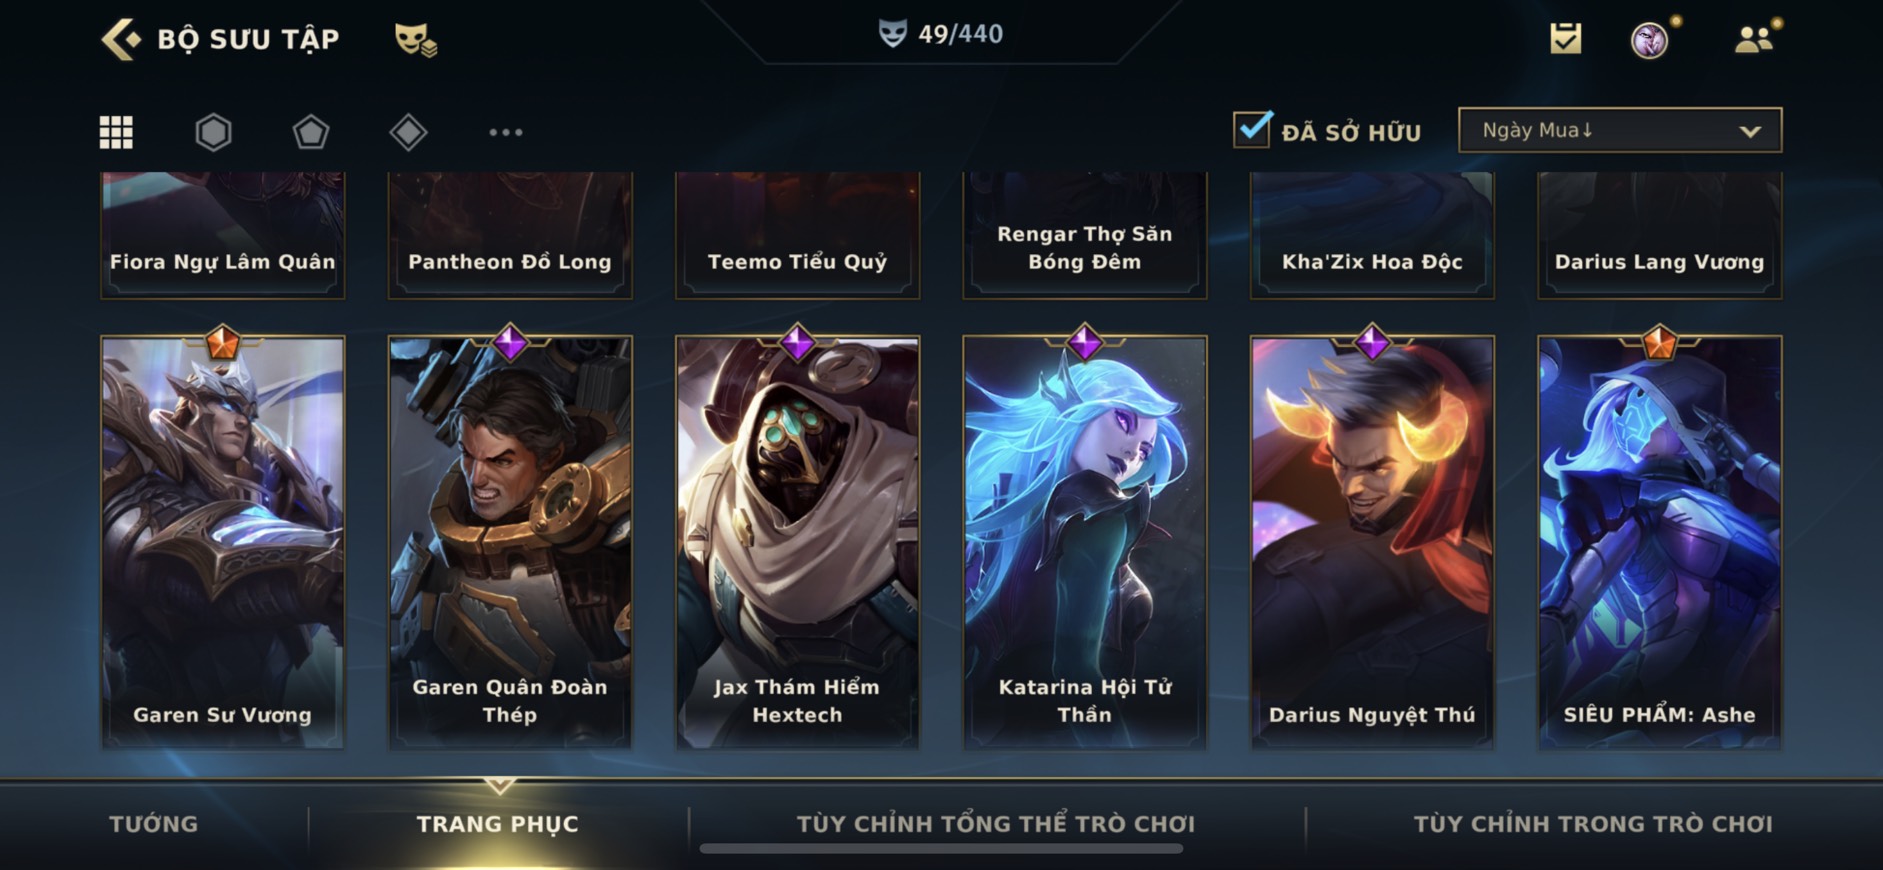The width and height of the screenshot is (1883, 870).
Task: Open the Ngày Mua sort dropdown
Action: click(1620, 130)
